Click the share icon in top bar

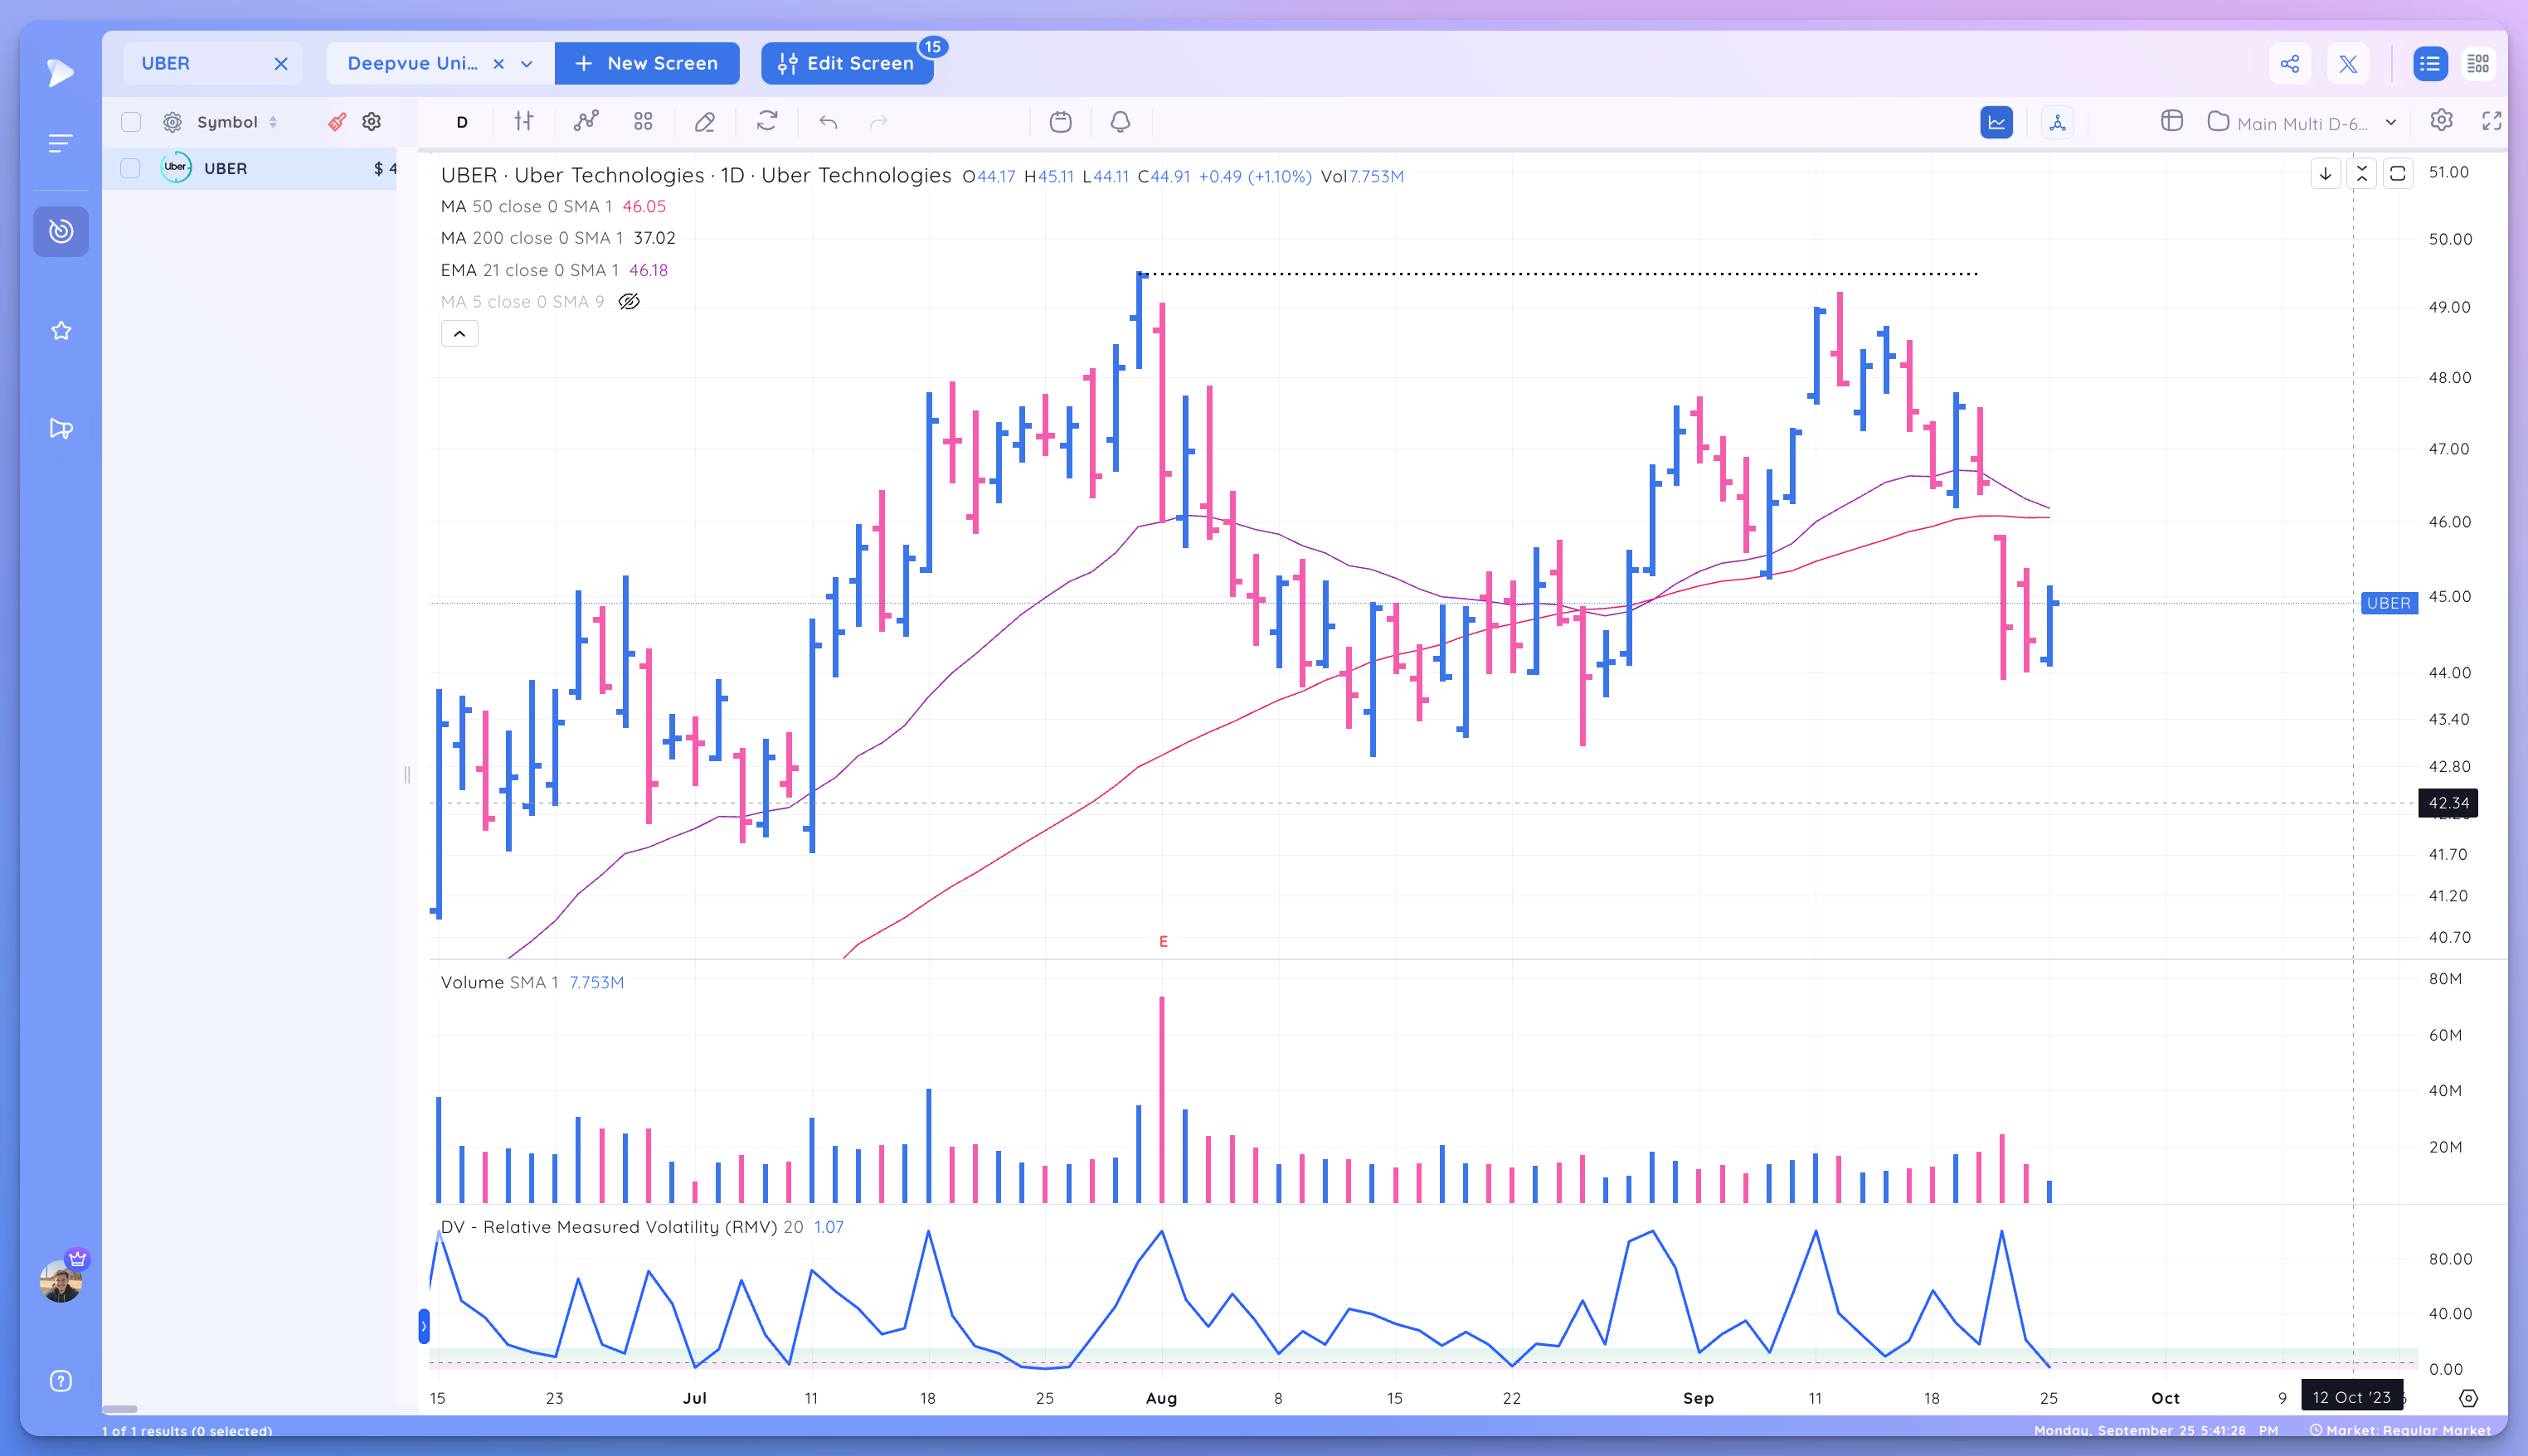[2290, 64]
